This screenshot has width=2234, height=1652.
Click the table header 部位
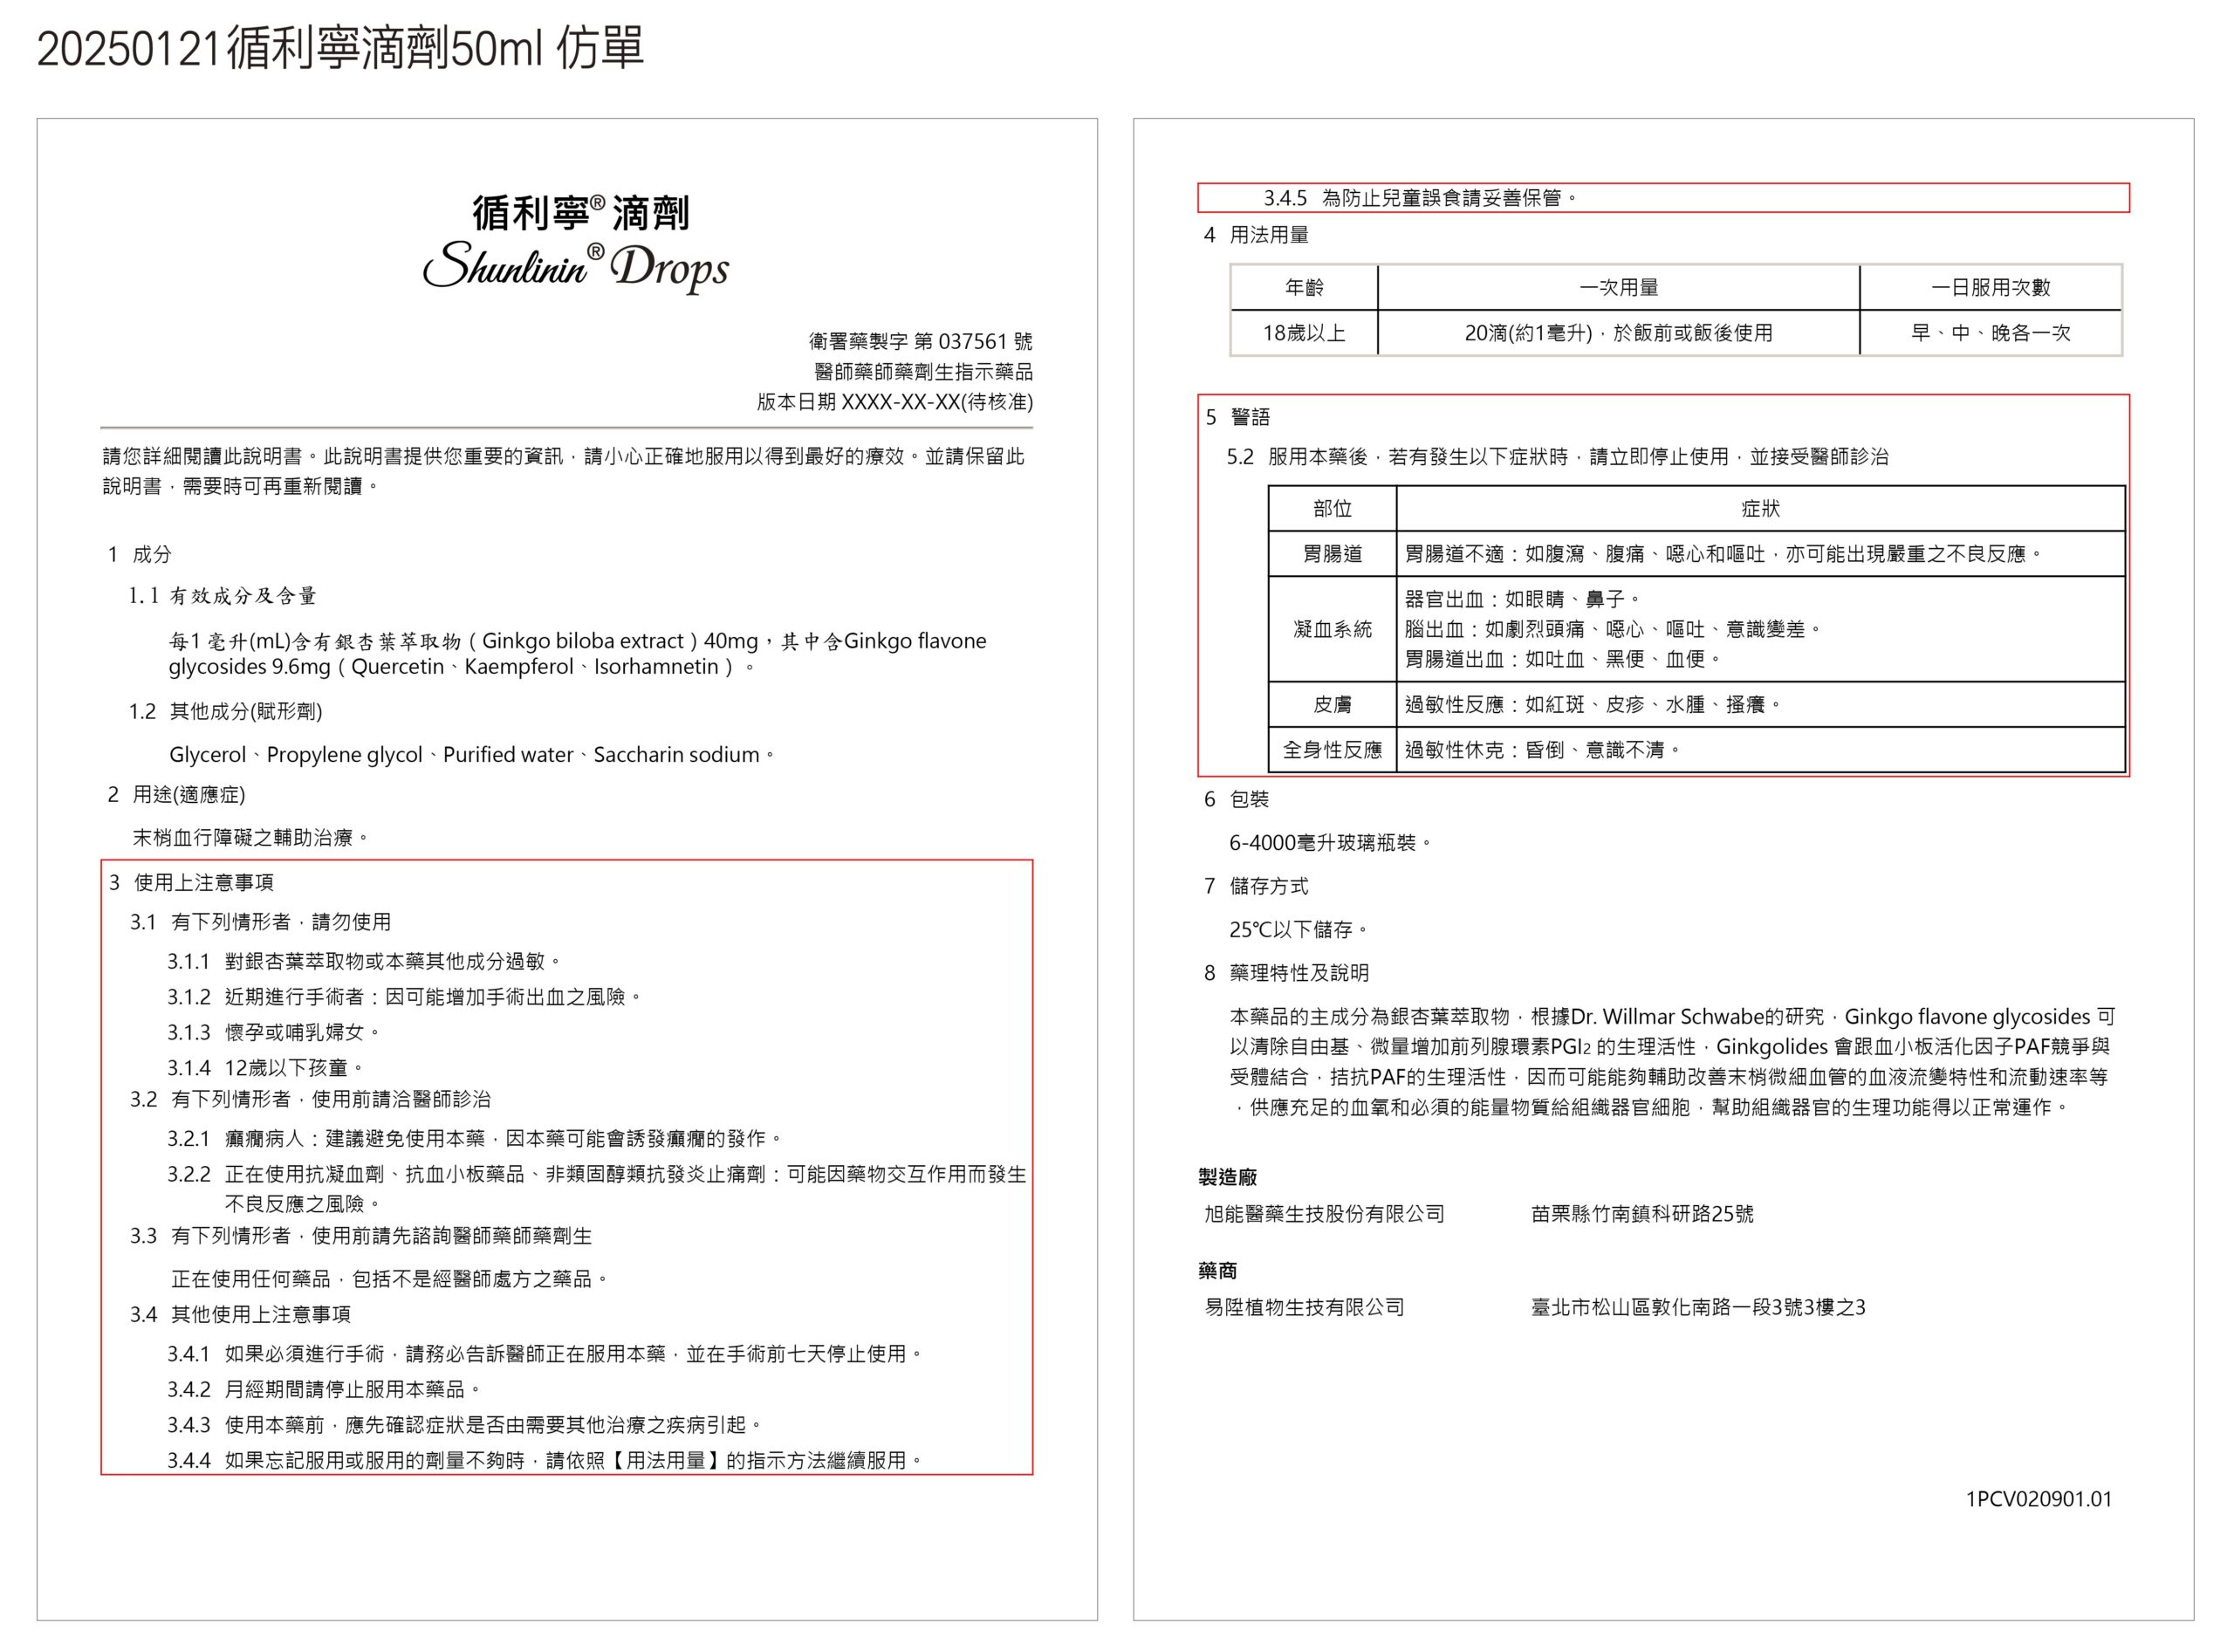click(1332, 509)
